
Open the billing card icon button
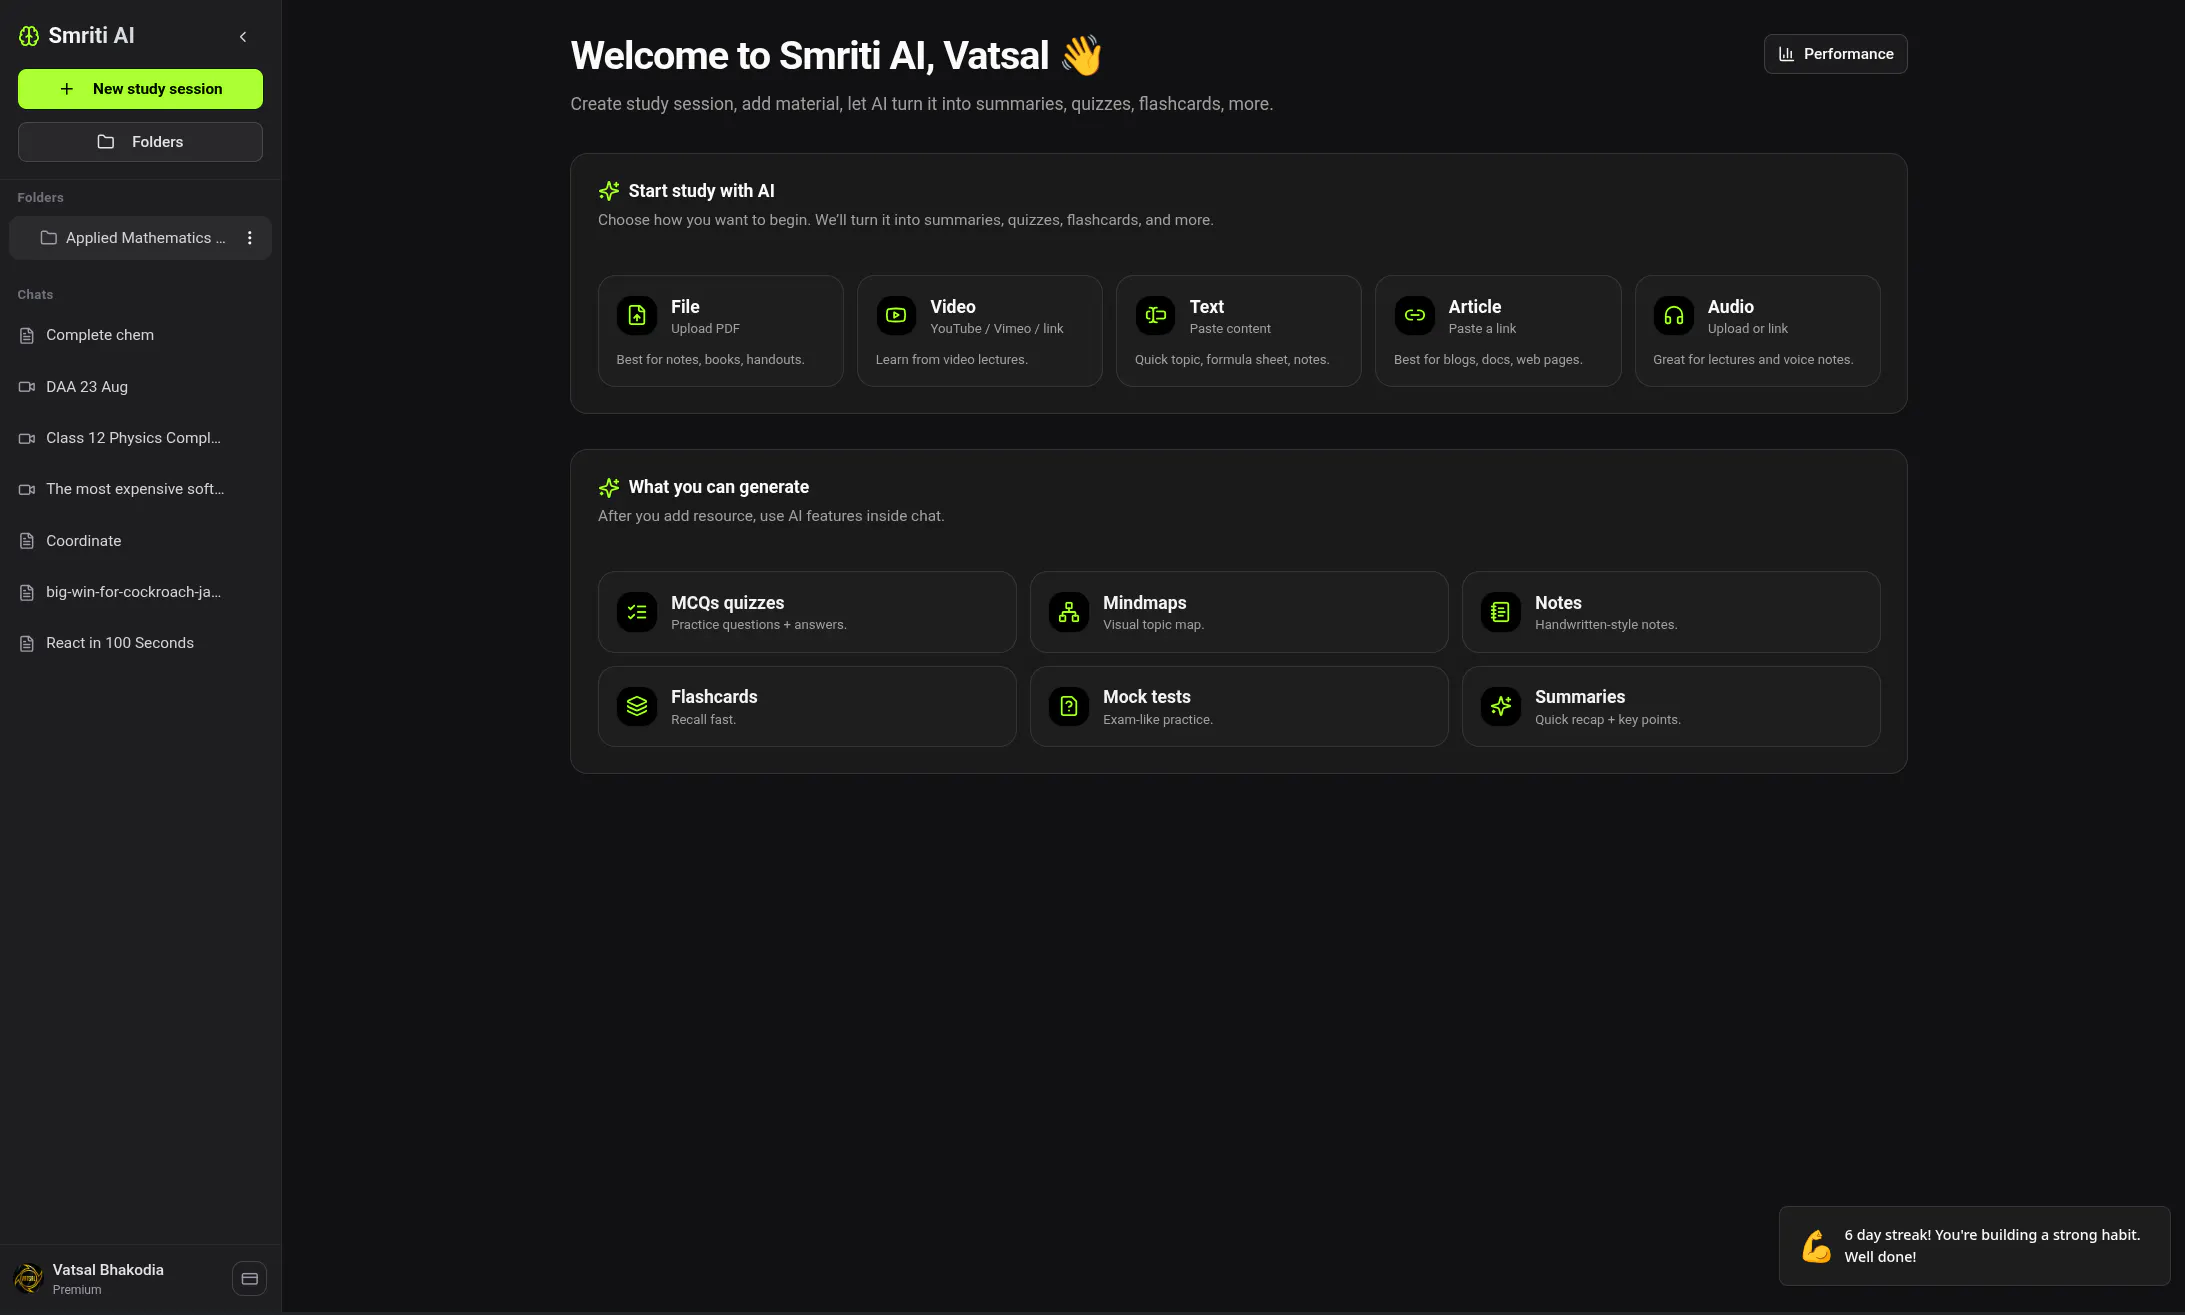[250, 1279]
